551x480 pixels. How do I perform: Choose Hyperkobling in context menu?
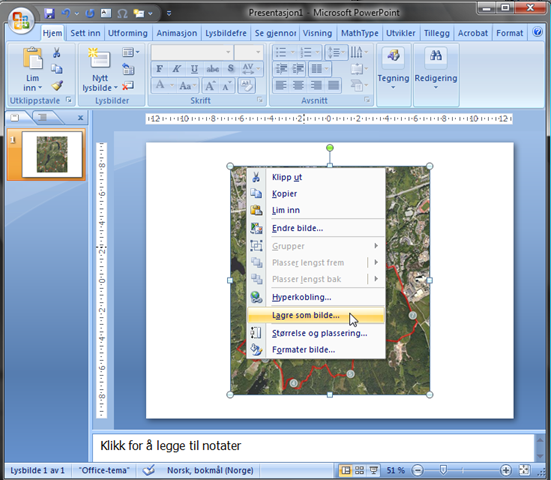316,297
